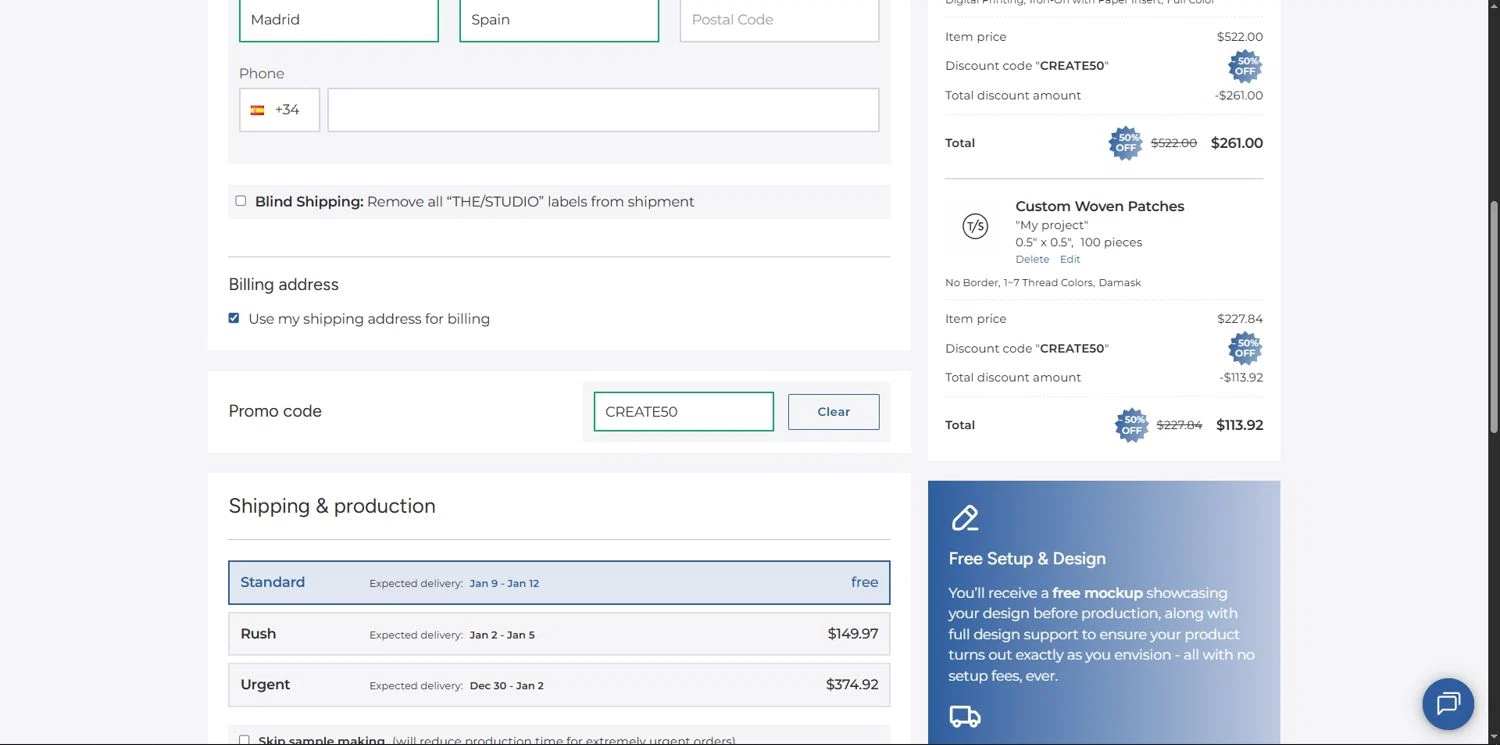Click the -$261.00 discount amount
Viewport: 1500px width, 745px height.
[x=1239, y=96]
